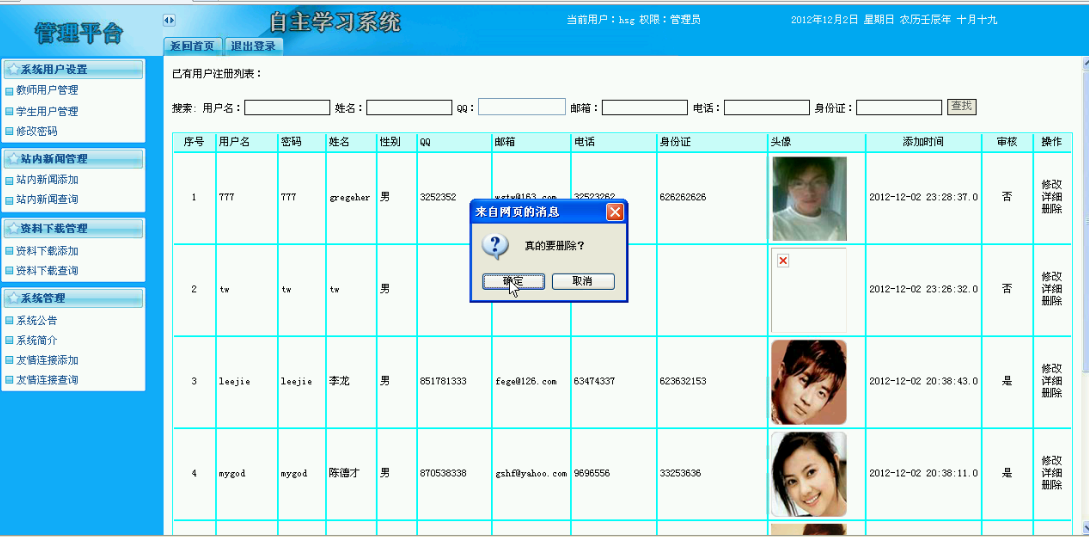Viewport: 1089px width, 537px height.
Task: Click 详细 for user 777
Action: click(x=1051, y=197)
